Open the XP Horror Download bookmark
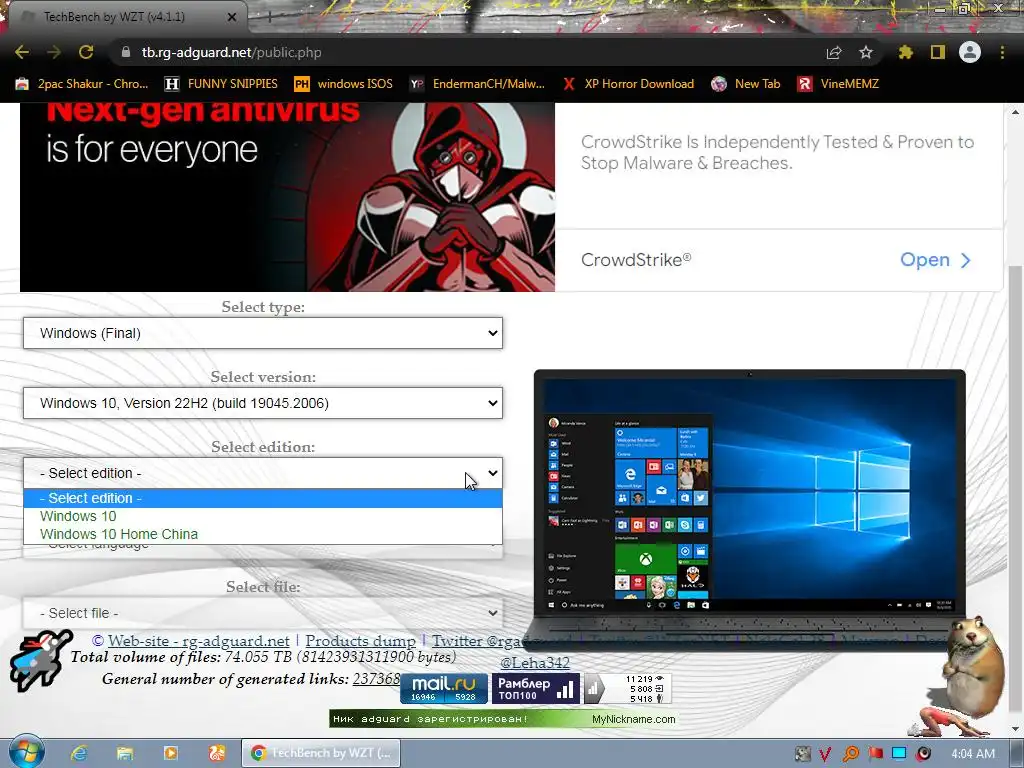 pos(628,84)
